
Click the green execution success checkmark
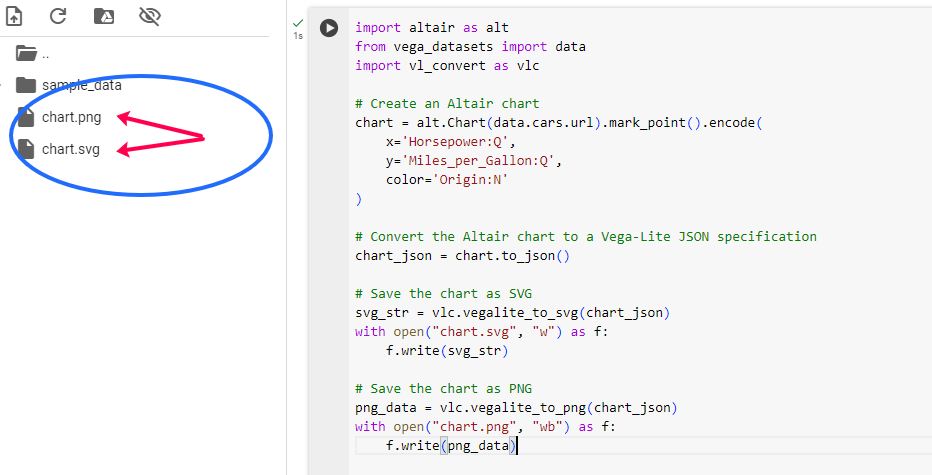298,22
